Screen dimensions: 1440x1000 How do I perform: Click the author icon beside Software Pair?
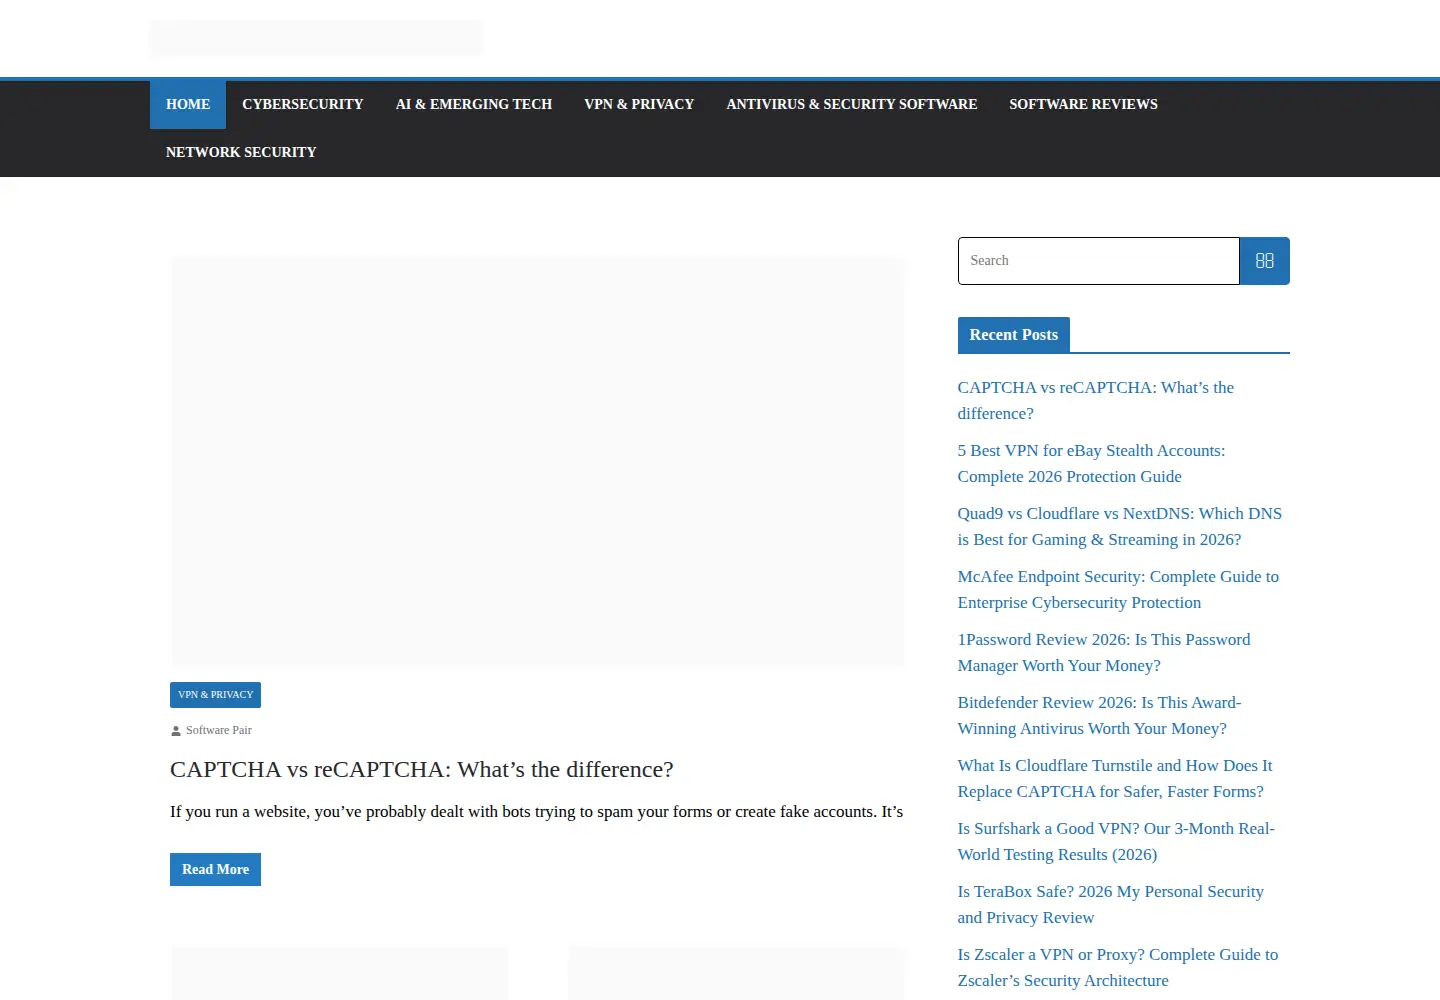pos(176,731)
